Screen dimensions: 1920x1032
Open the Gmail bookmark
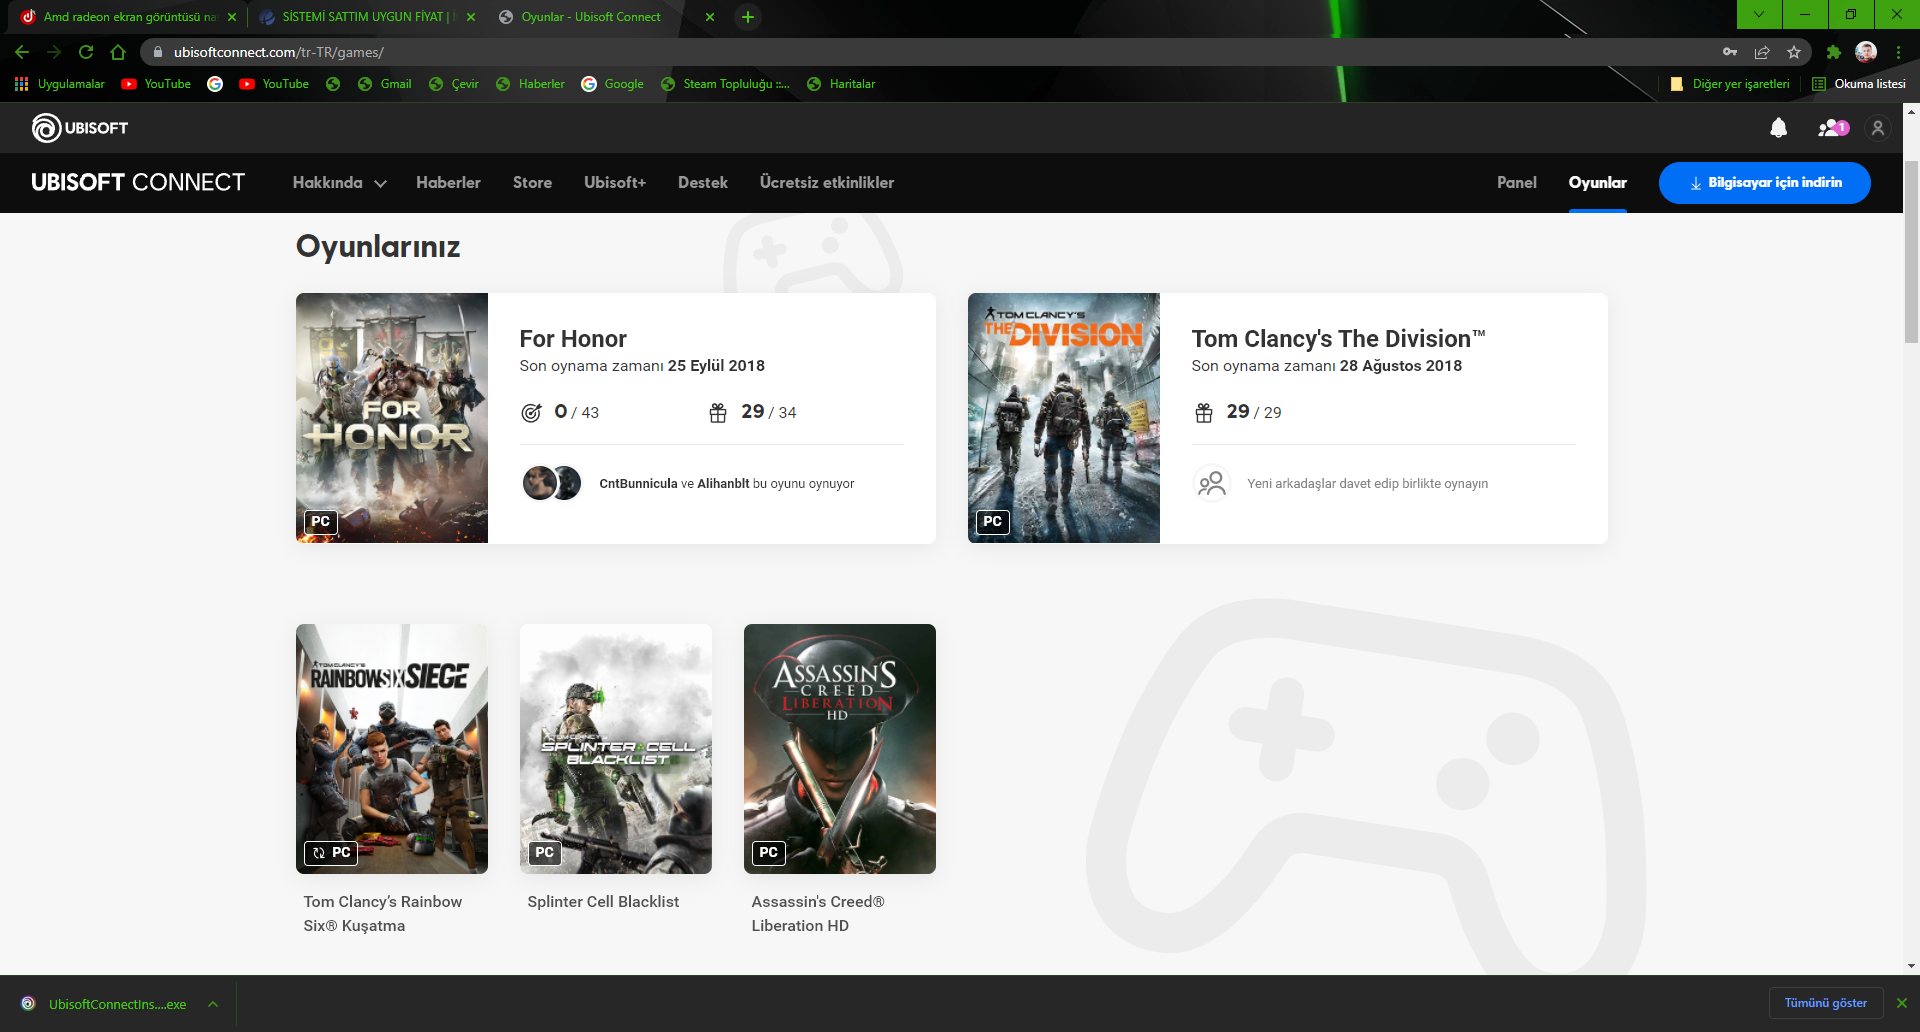click(x=385, y=84)
